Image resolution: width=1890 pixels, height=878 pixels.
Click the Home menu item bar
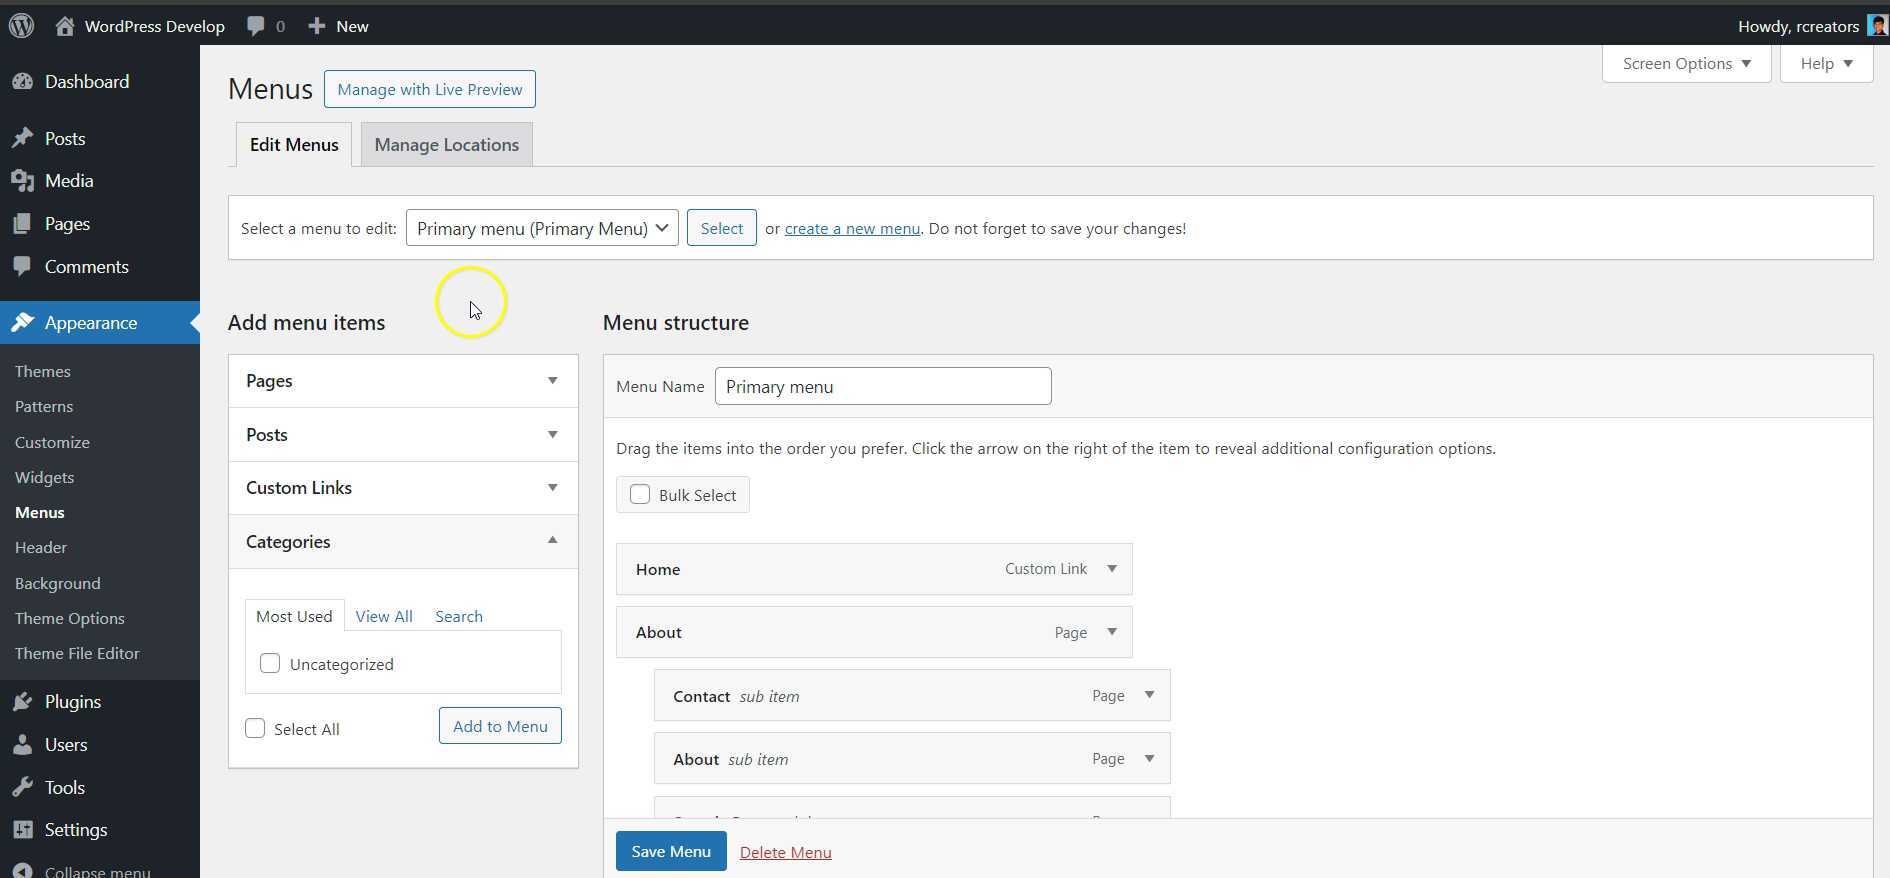[874, 569]
